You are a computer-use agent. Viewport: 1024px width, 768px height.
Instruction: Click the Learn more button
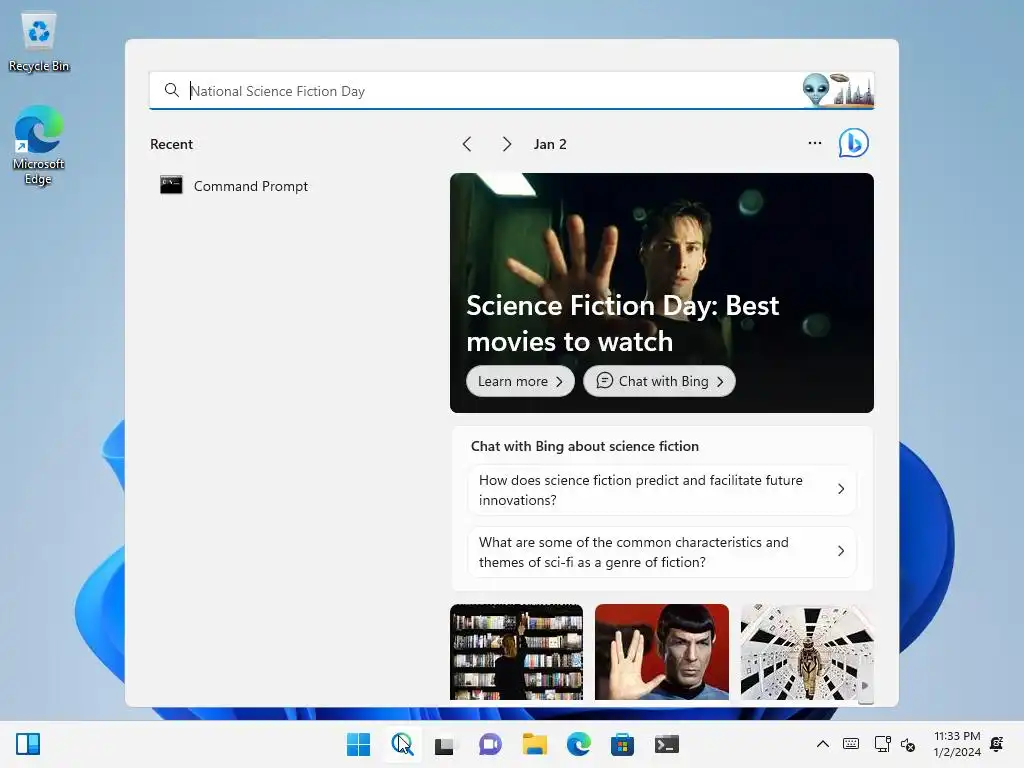tap(520, 381)
